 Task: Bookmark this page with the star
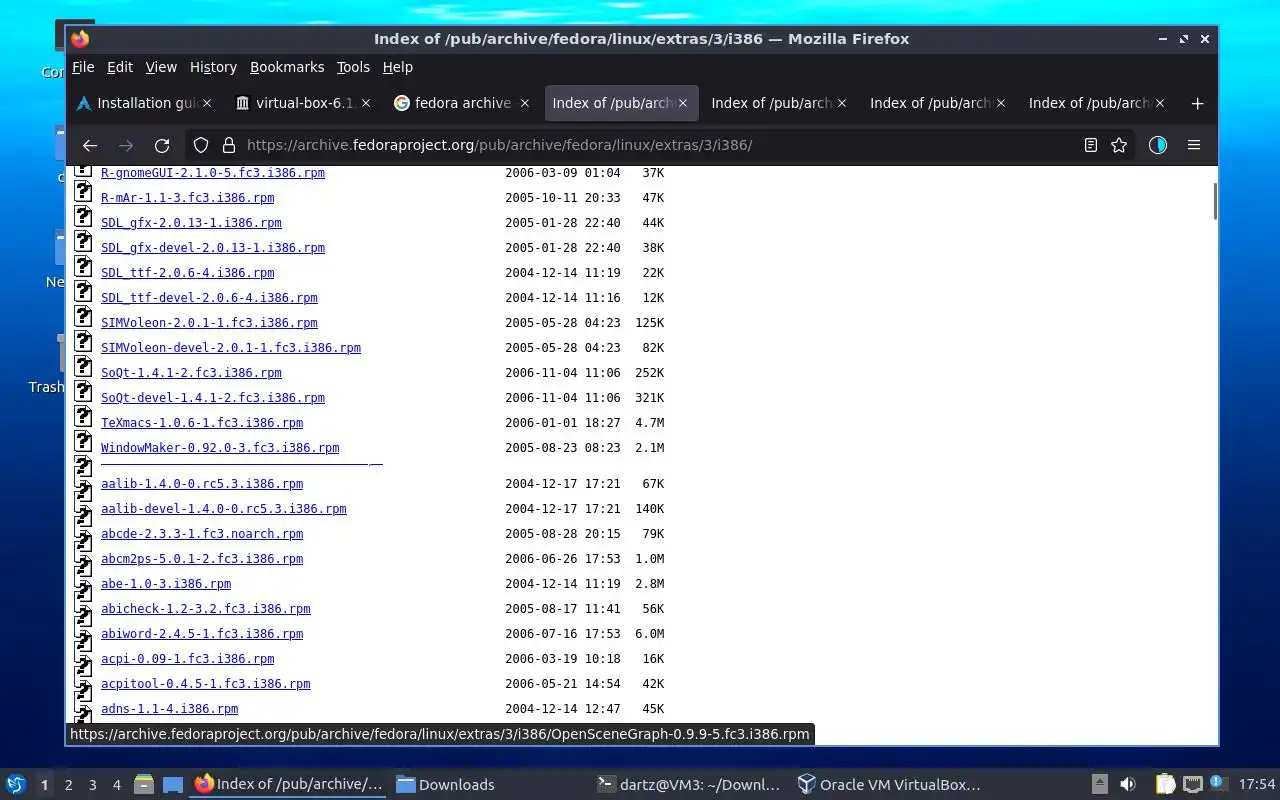[x=1119, y=145]
